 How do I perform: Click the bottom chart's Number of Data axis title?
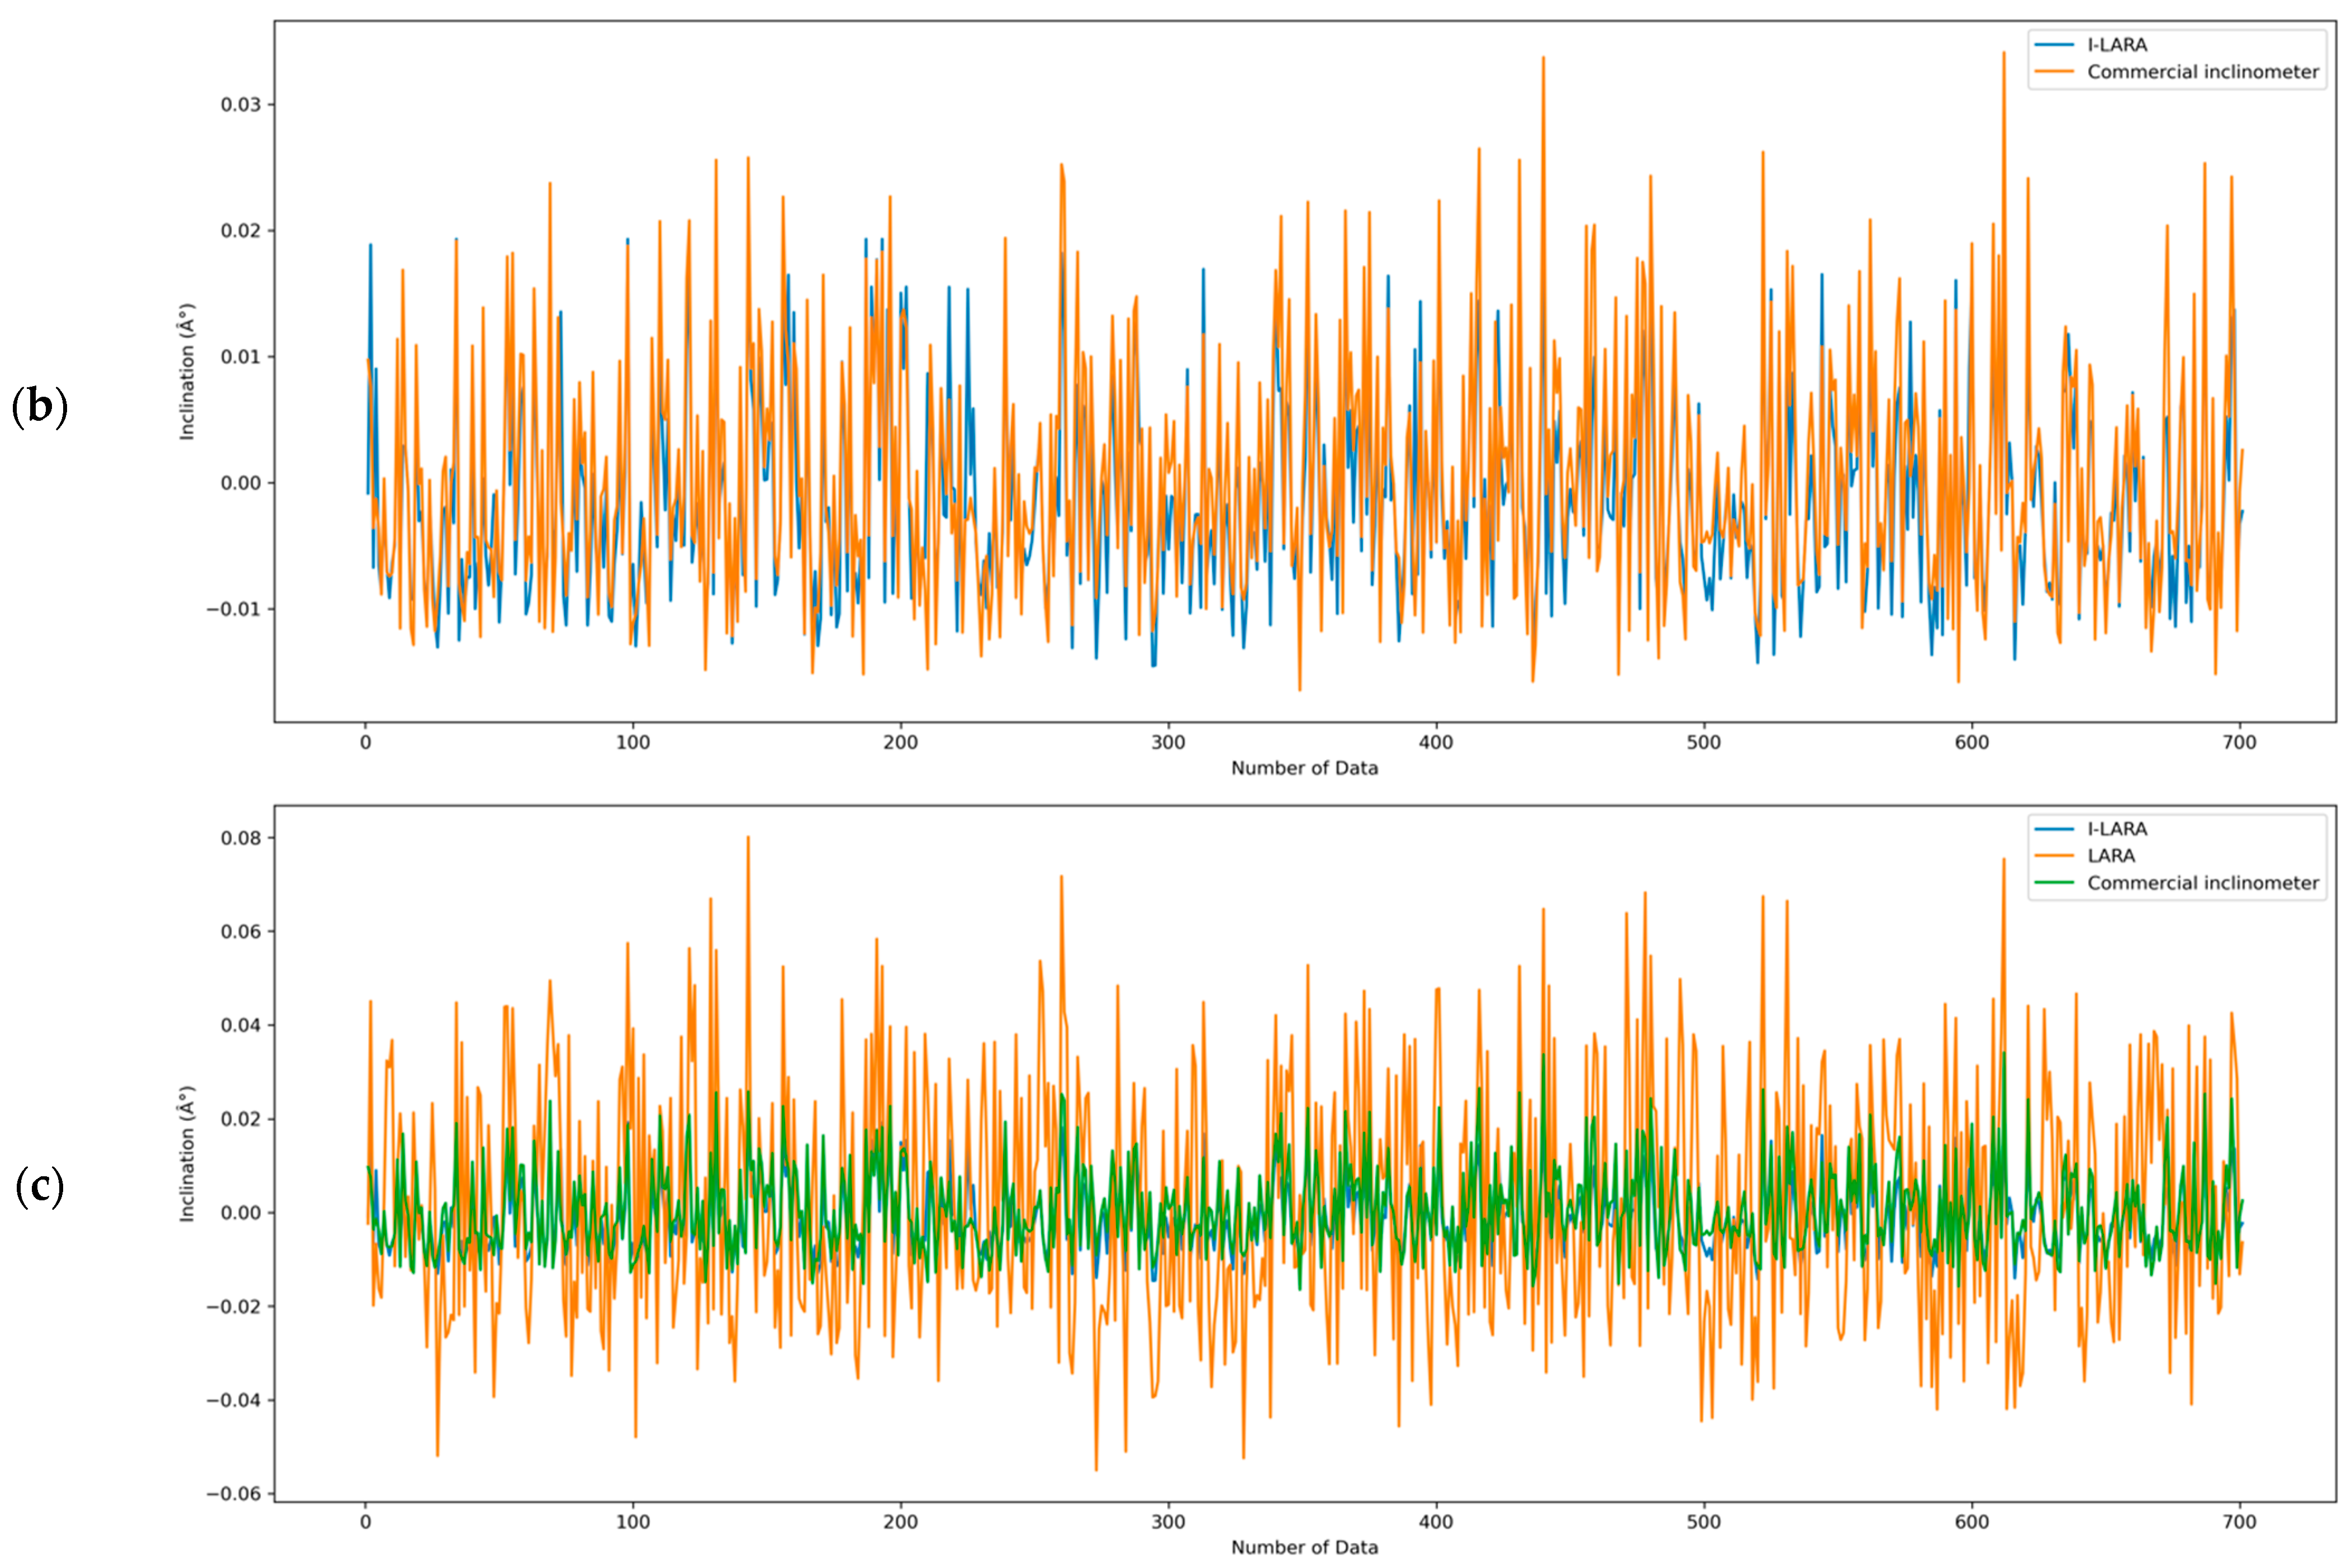coord(1304,1547)
